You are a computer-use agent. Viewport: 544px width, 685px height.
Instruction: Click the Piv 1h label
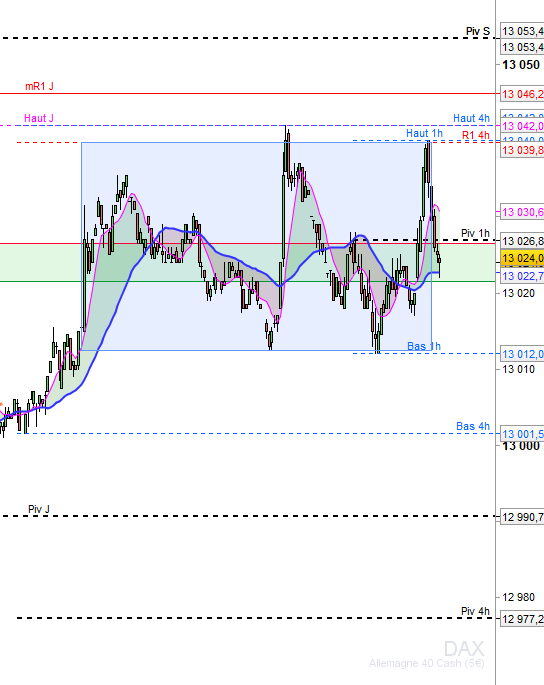tap(475, 233)
